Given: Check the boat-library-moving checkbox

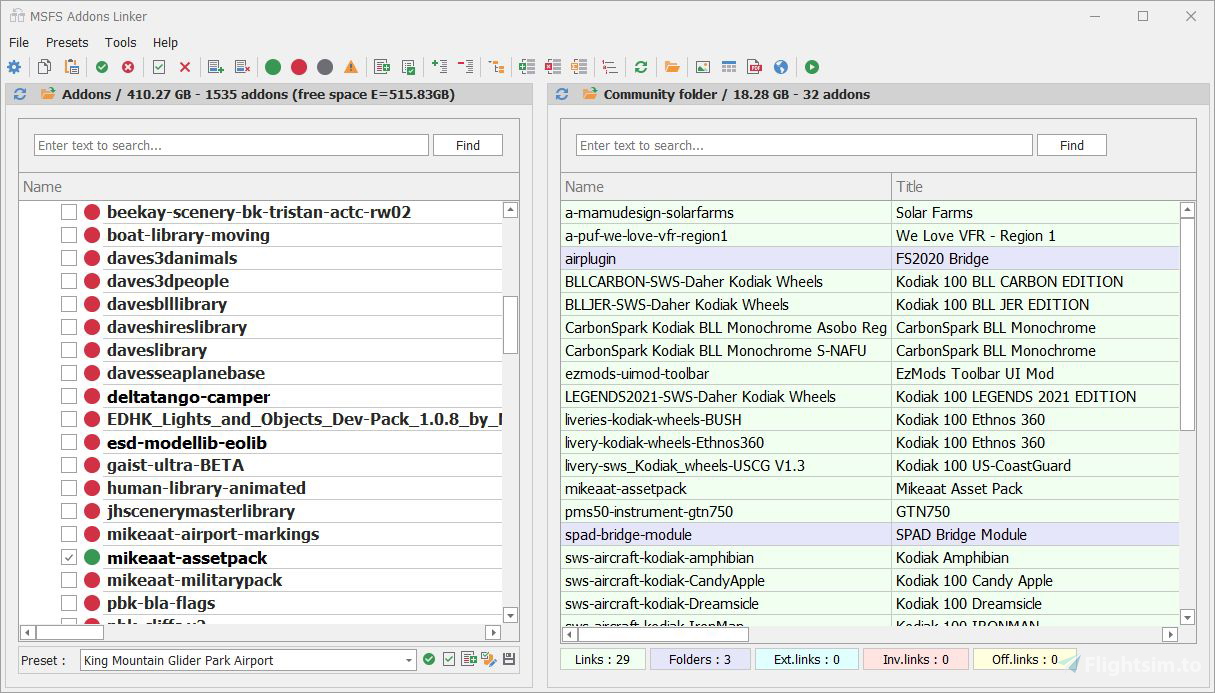Looking at the screenshot, I should coord(69,235).
